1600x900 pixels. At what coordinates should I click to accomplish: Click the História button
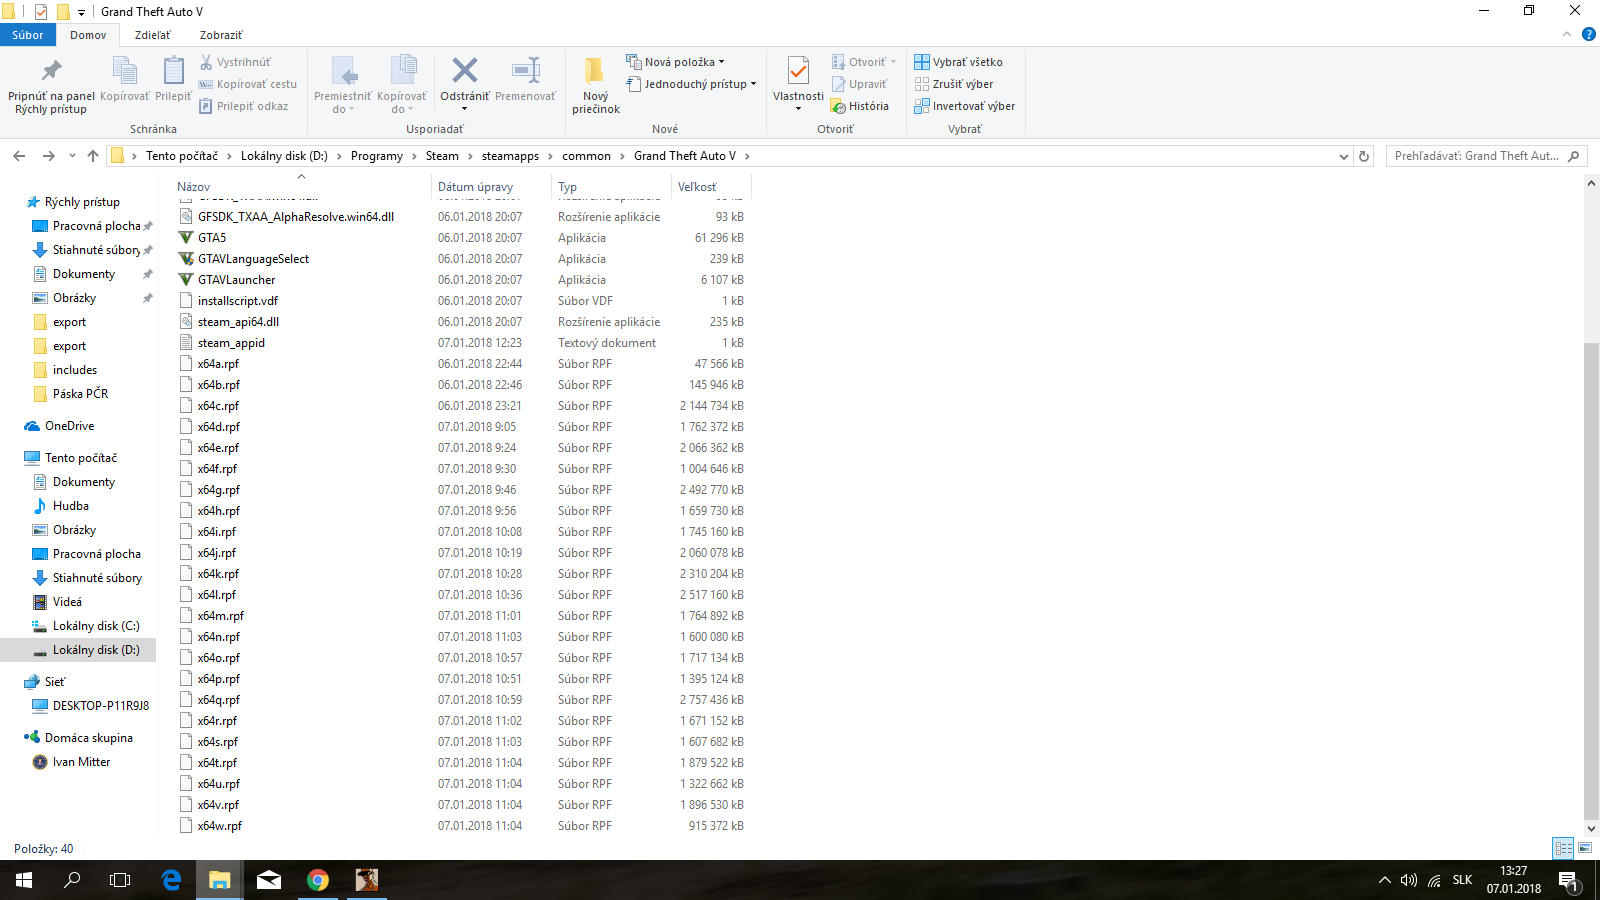pyautogui.click(x=860, y=106)
